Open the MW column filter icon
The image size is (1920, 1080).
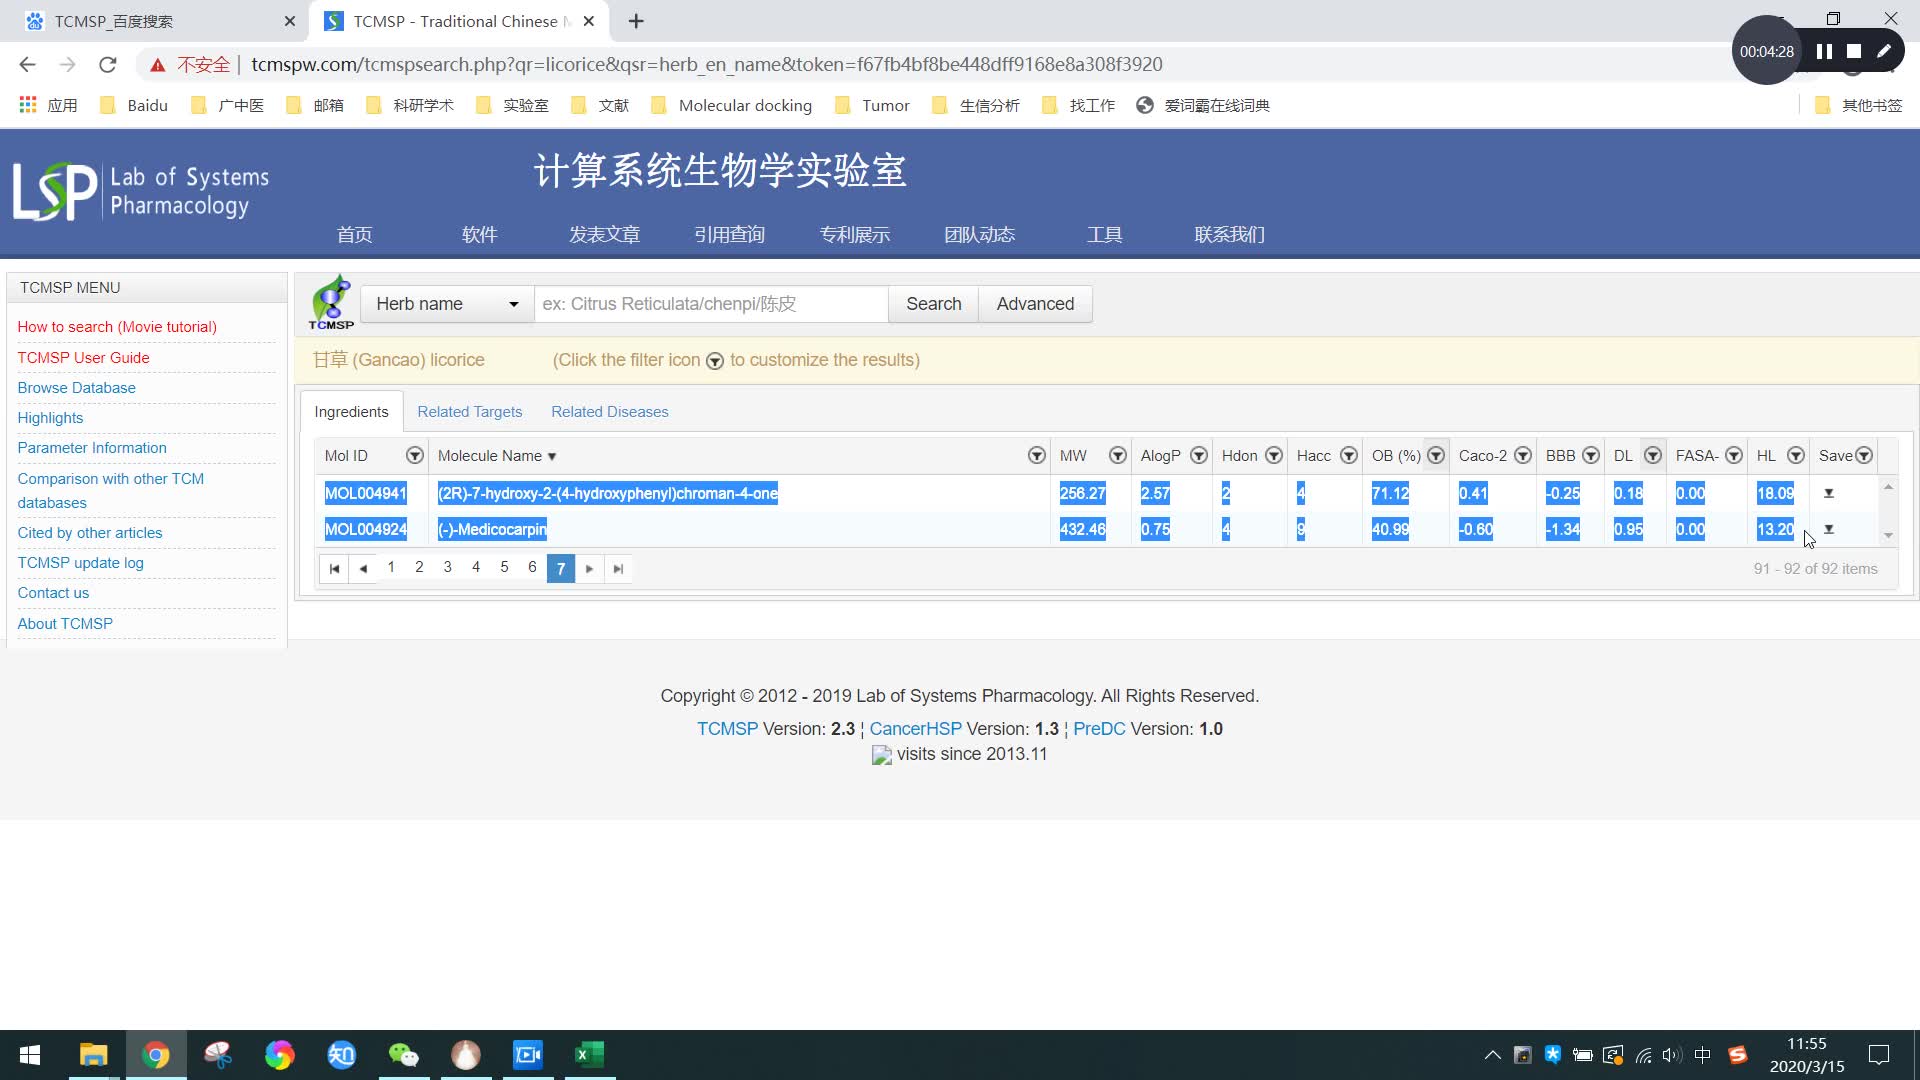[x=1117, y=456]
